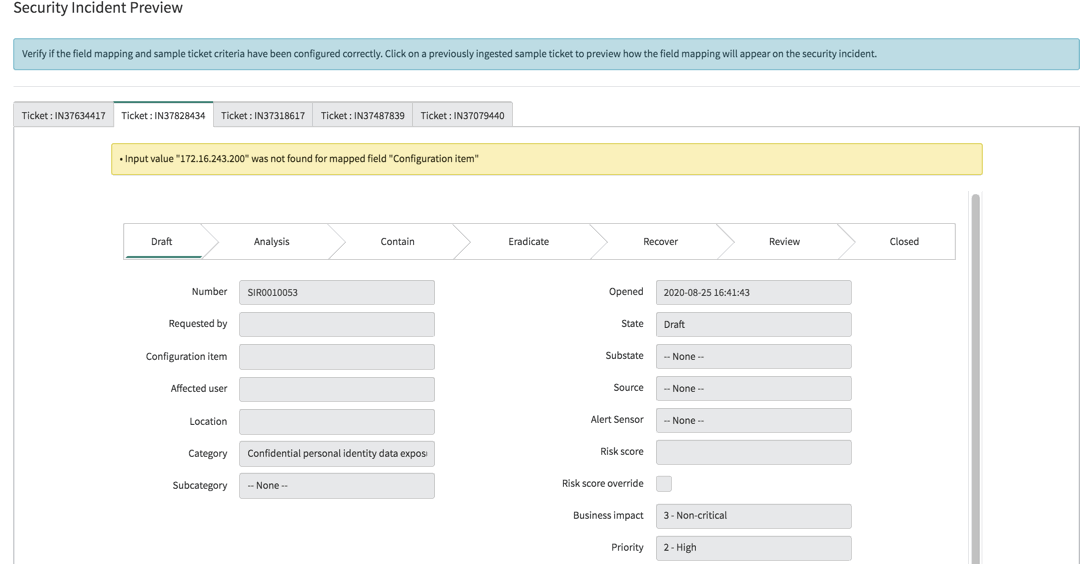Image resolution: width=1080 pixels, height=564 pixels.
Task: Expand the Subcategory dropdown
Action: (337, 485)
